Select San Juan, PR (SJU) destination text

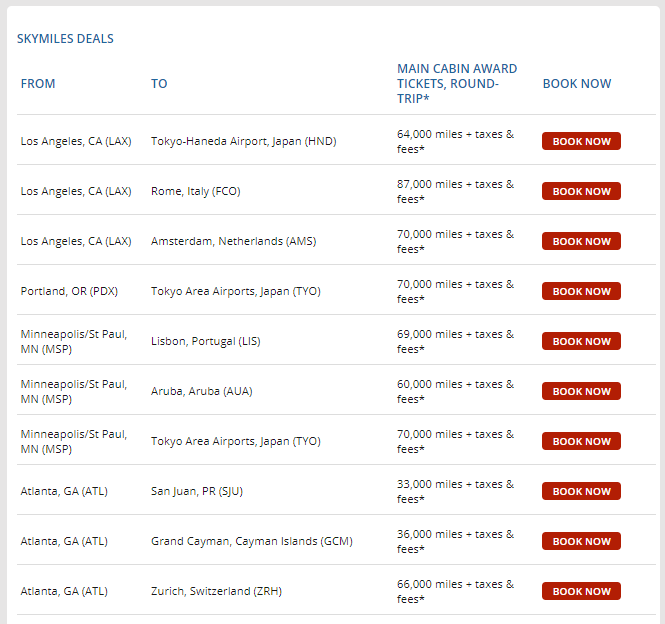[x=197, y=492]
